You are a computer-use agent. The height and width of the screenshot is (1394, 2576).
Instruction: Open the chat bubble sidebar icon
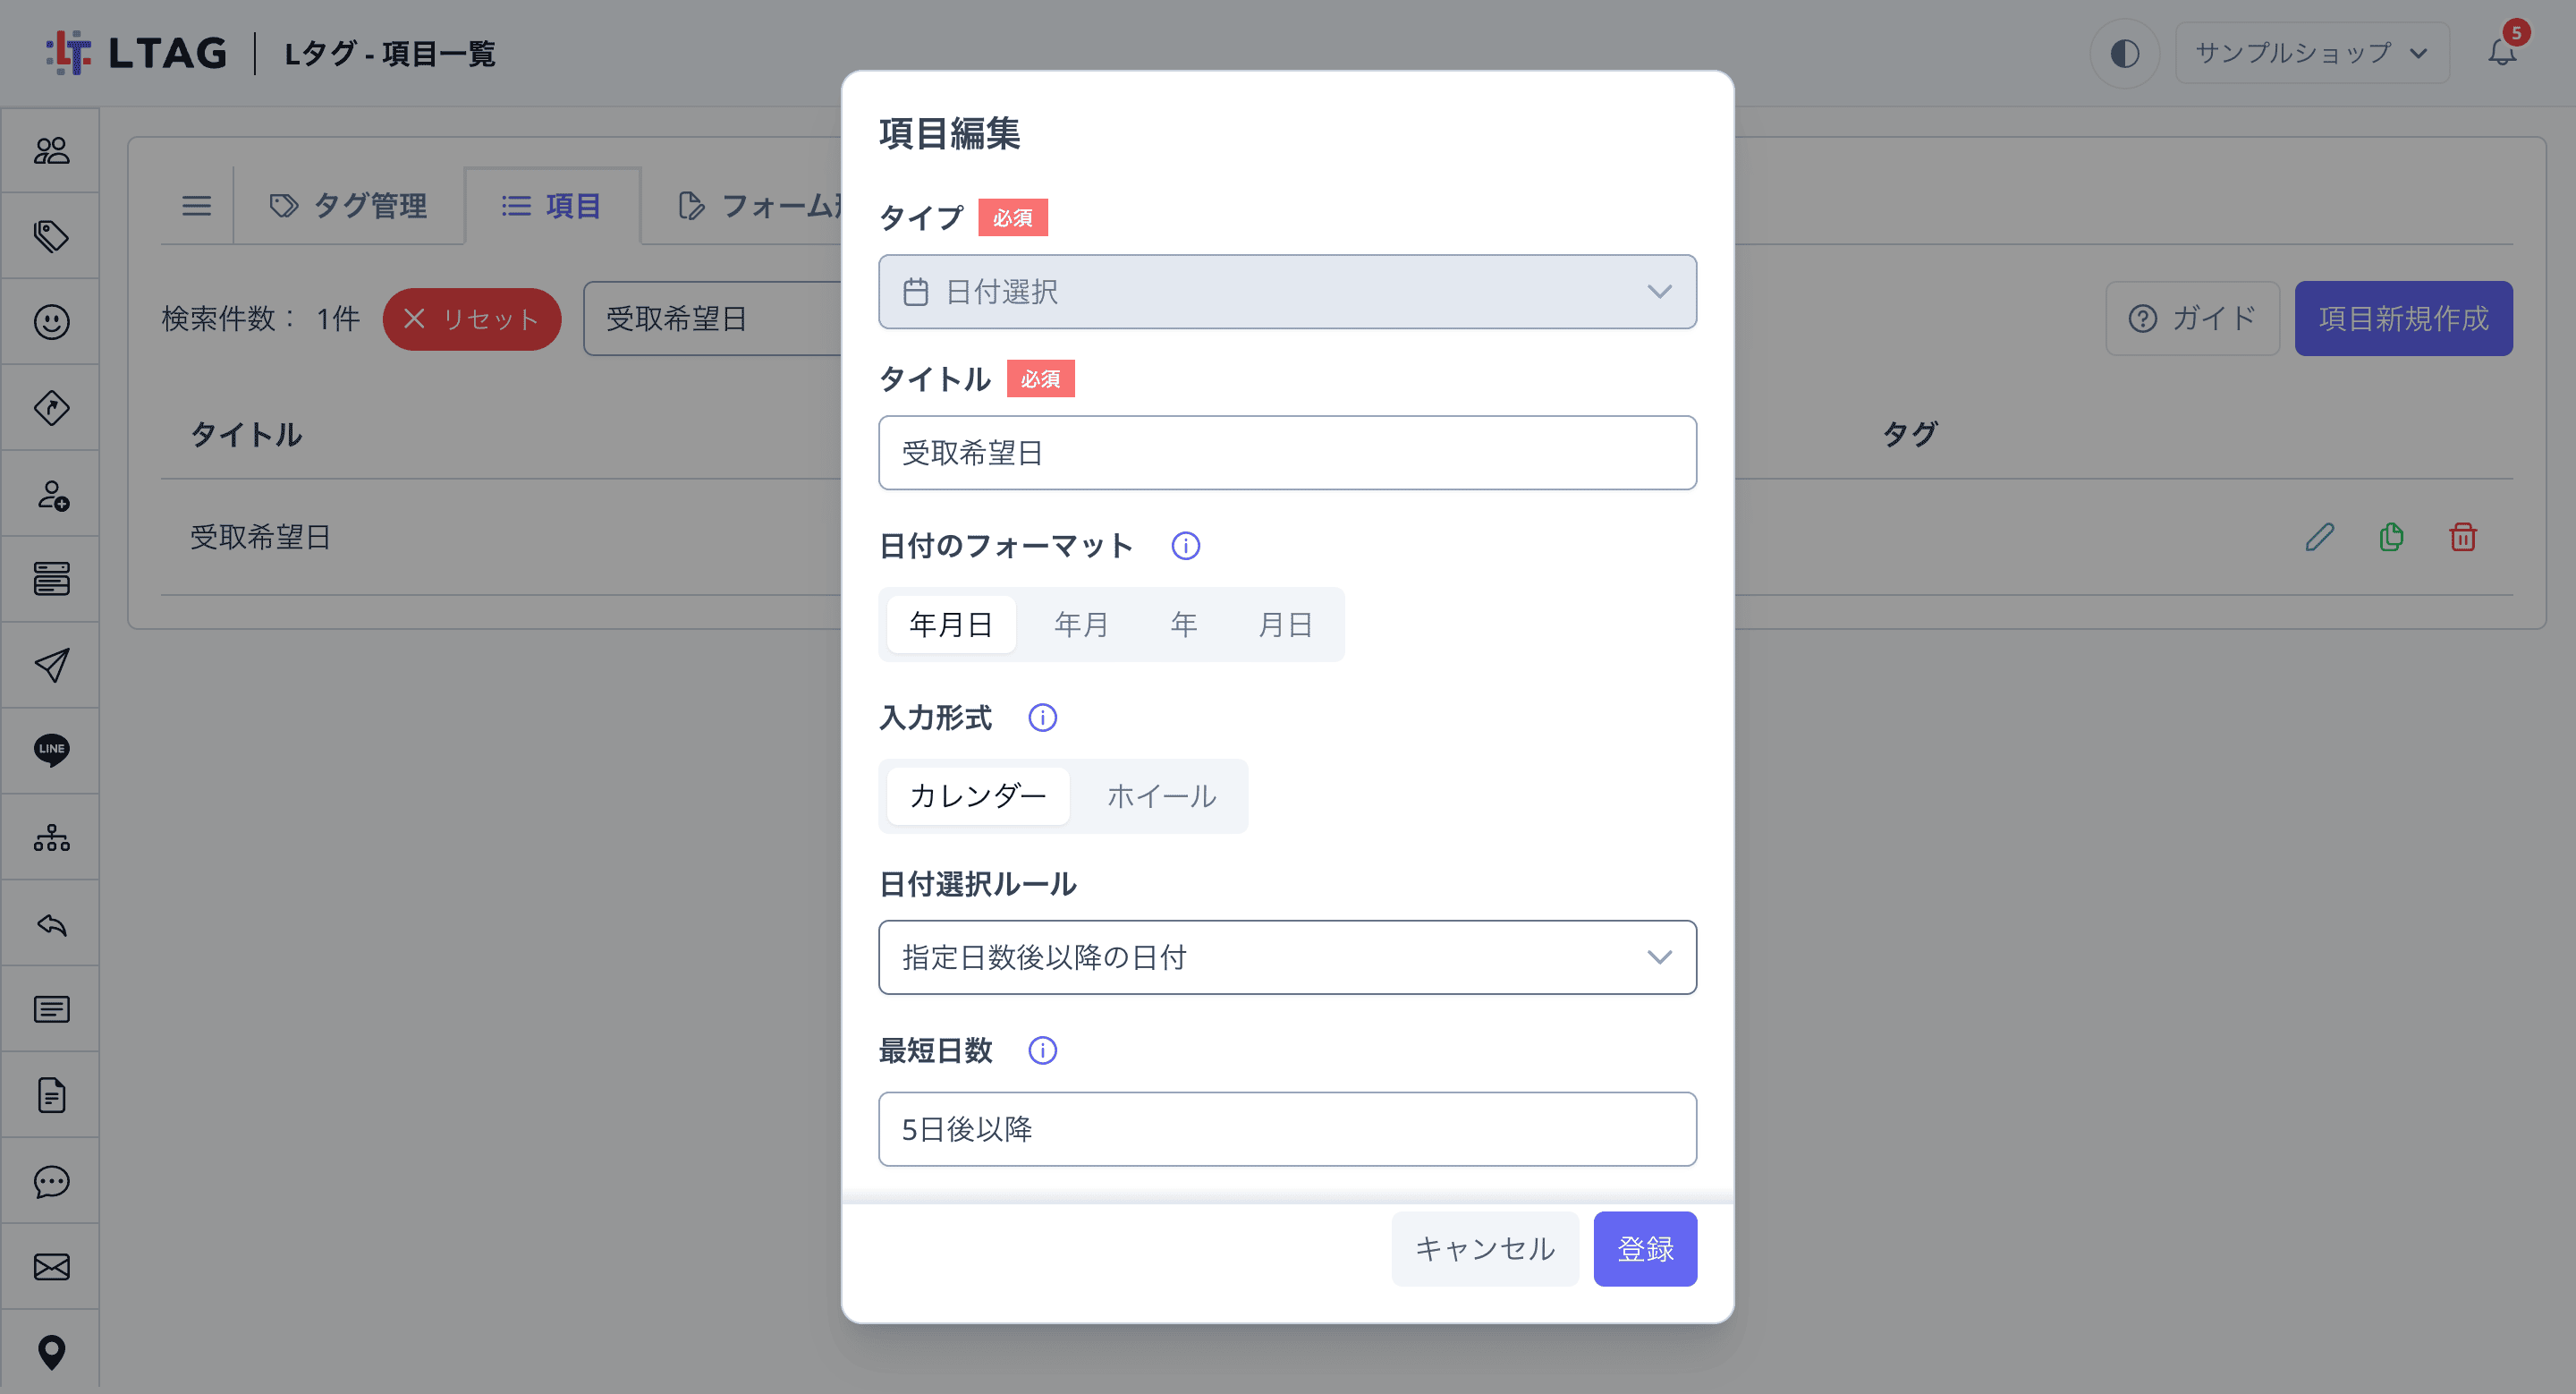[51, 1181]
